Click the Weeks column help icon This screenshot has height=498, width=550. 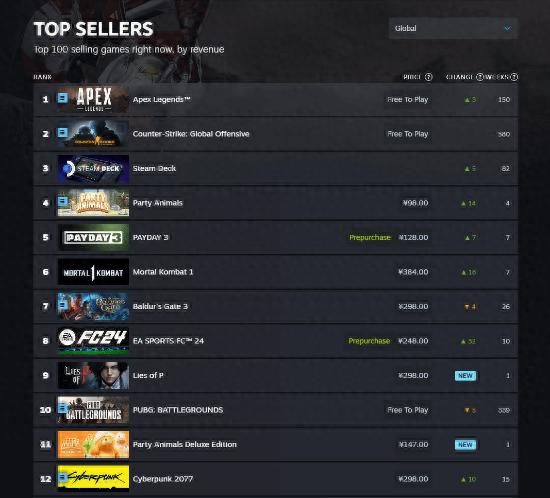[514, 77]
